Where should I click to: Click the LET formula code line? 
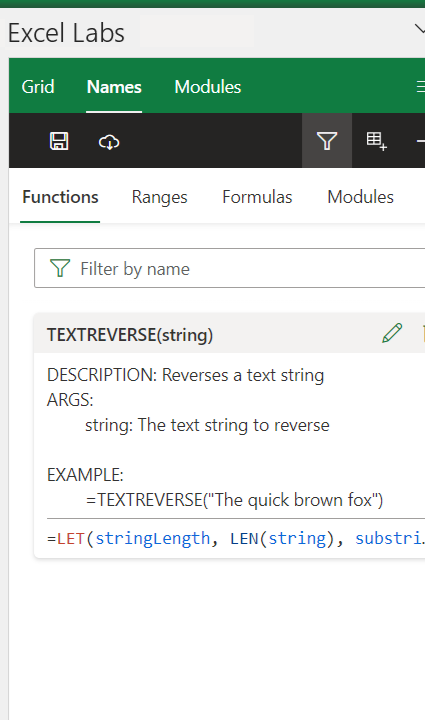[236, 538]
